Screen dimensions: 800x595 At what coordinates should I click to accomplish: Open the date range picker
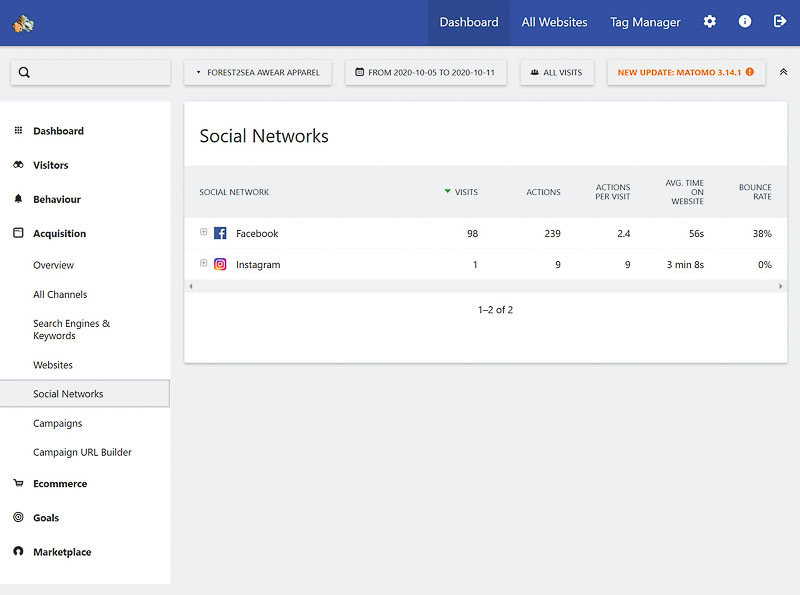[425, 72]
